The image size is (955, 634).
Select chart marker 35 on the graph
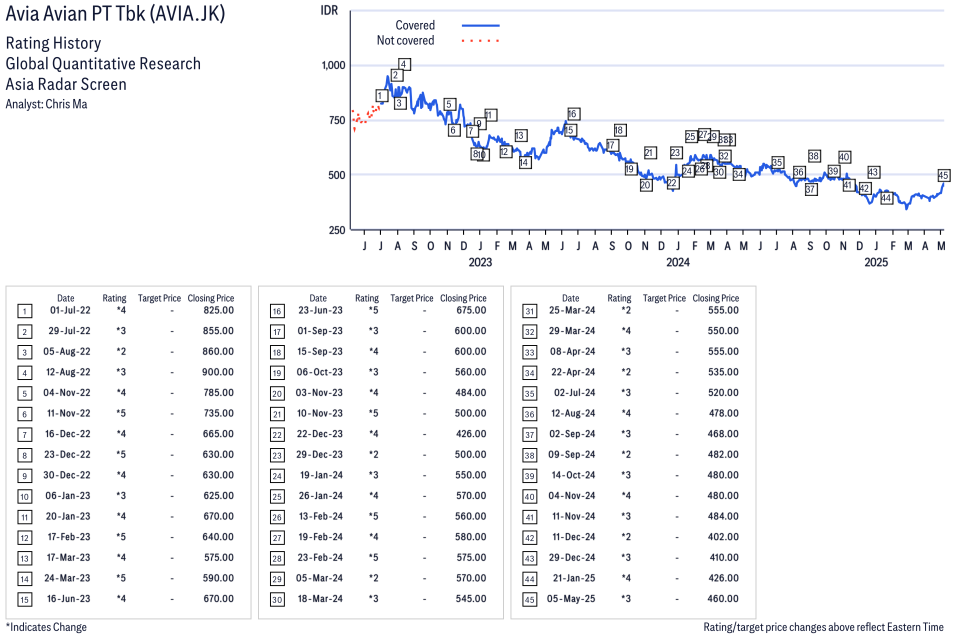(777, 163)
